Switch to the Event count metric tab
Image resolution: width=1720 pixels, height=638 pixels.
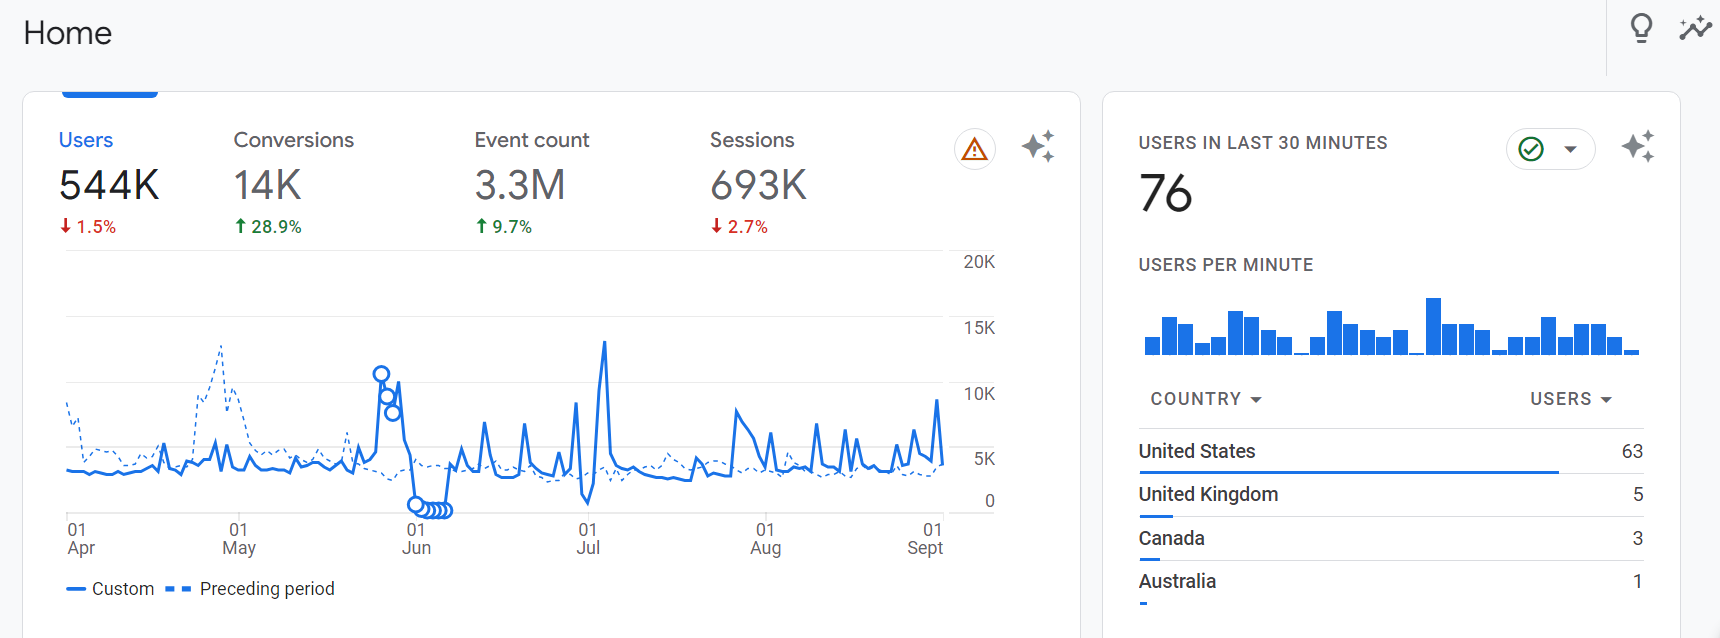(x=531, y=141)
